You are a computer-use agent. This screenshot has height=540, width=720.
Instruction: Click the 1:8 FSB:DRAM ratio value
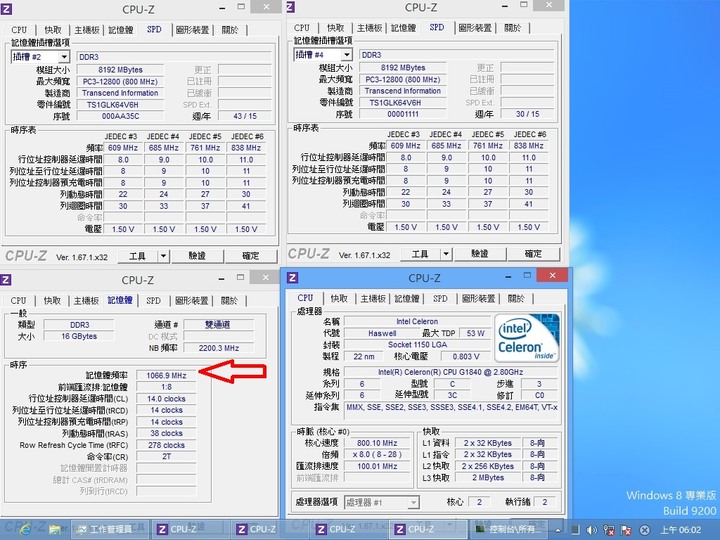click(x=166, y=387)
